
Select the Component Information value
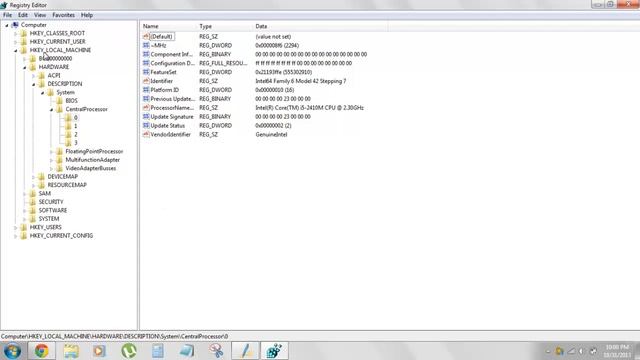pos(171,54)
